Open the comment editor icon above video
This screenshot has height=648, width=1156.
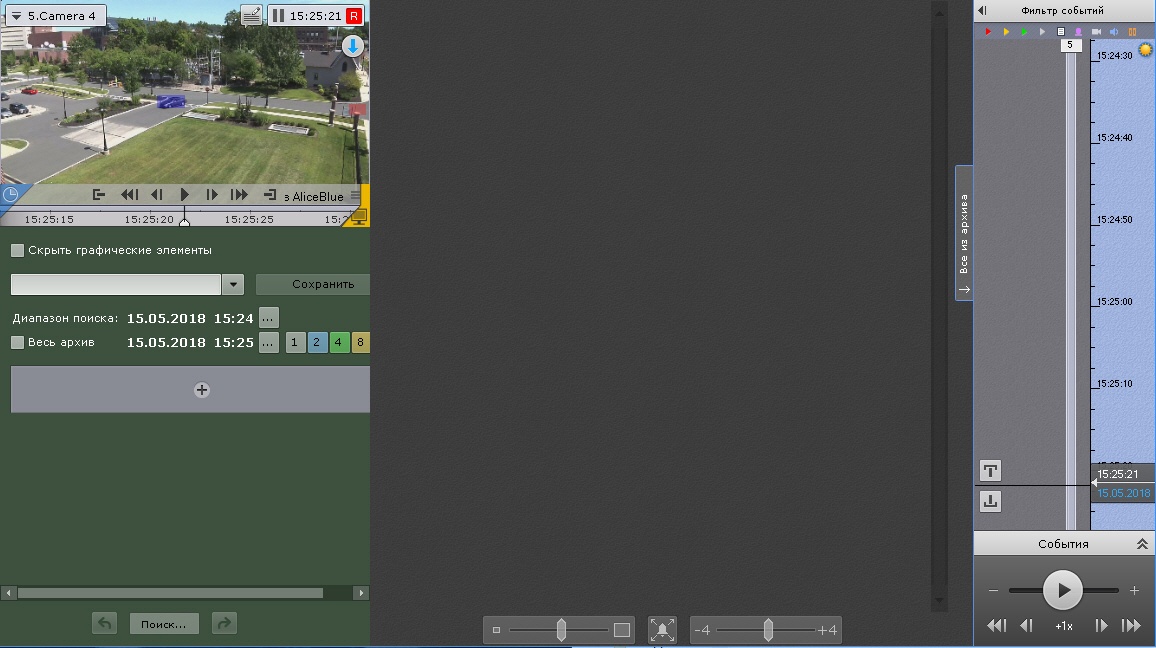point(251,16)
